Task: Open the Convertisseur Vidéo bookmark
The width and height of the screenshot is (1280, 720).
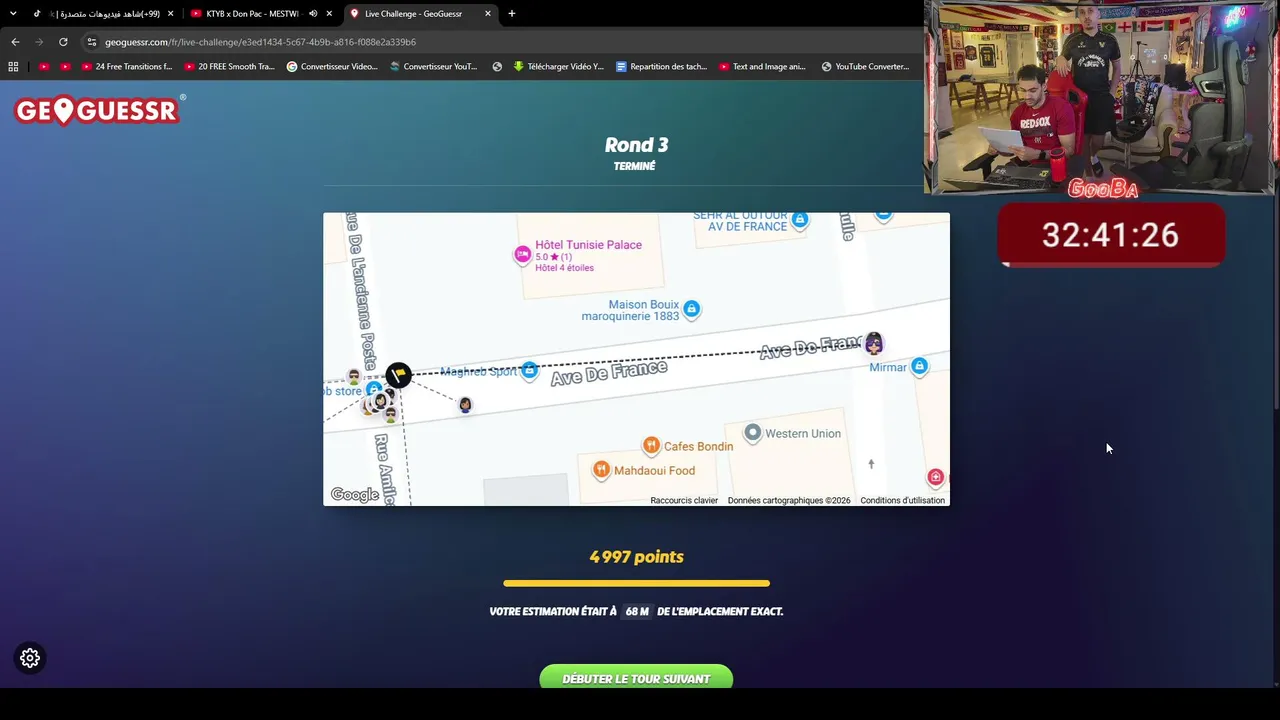Action: click(332, 67)
